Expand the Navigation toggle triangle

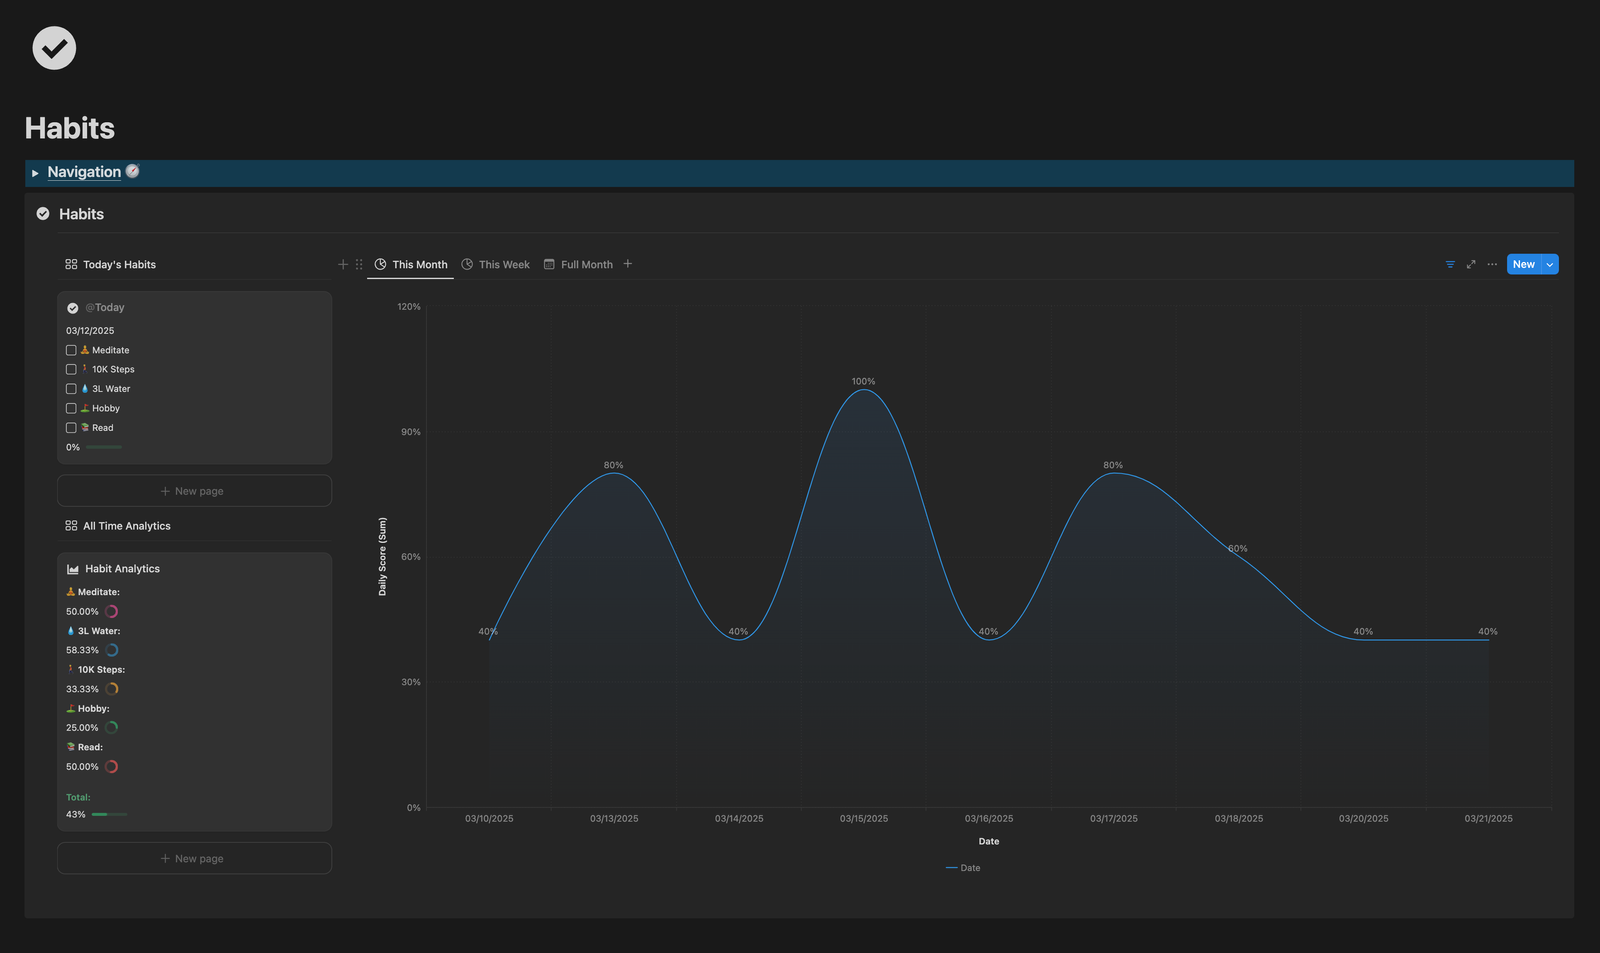pyautogui.click(x=35, y=173)
